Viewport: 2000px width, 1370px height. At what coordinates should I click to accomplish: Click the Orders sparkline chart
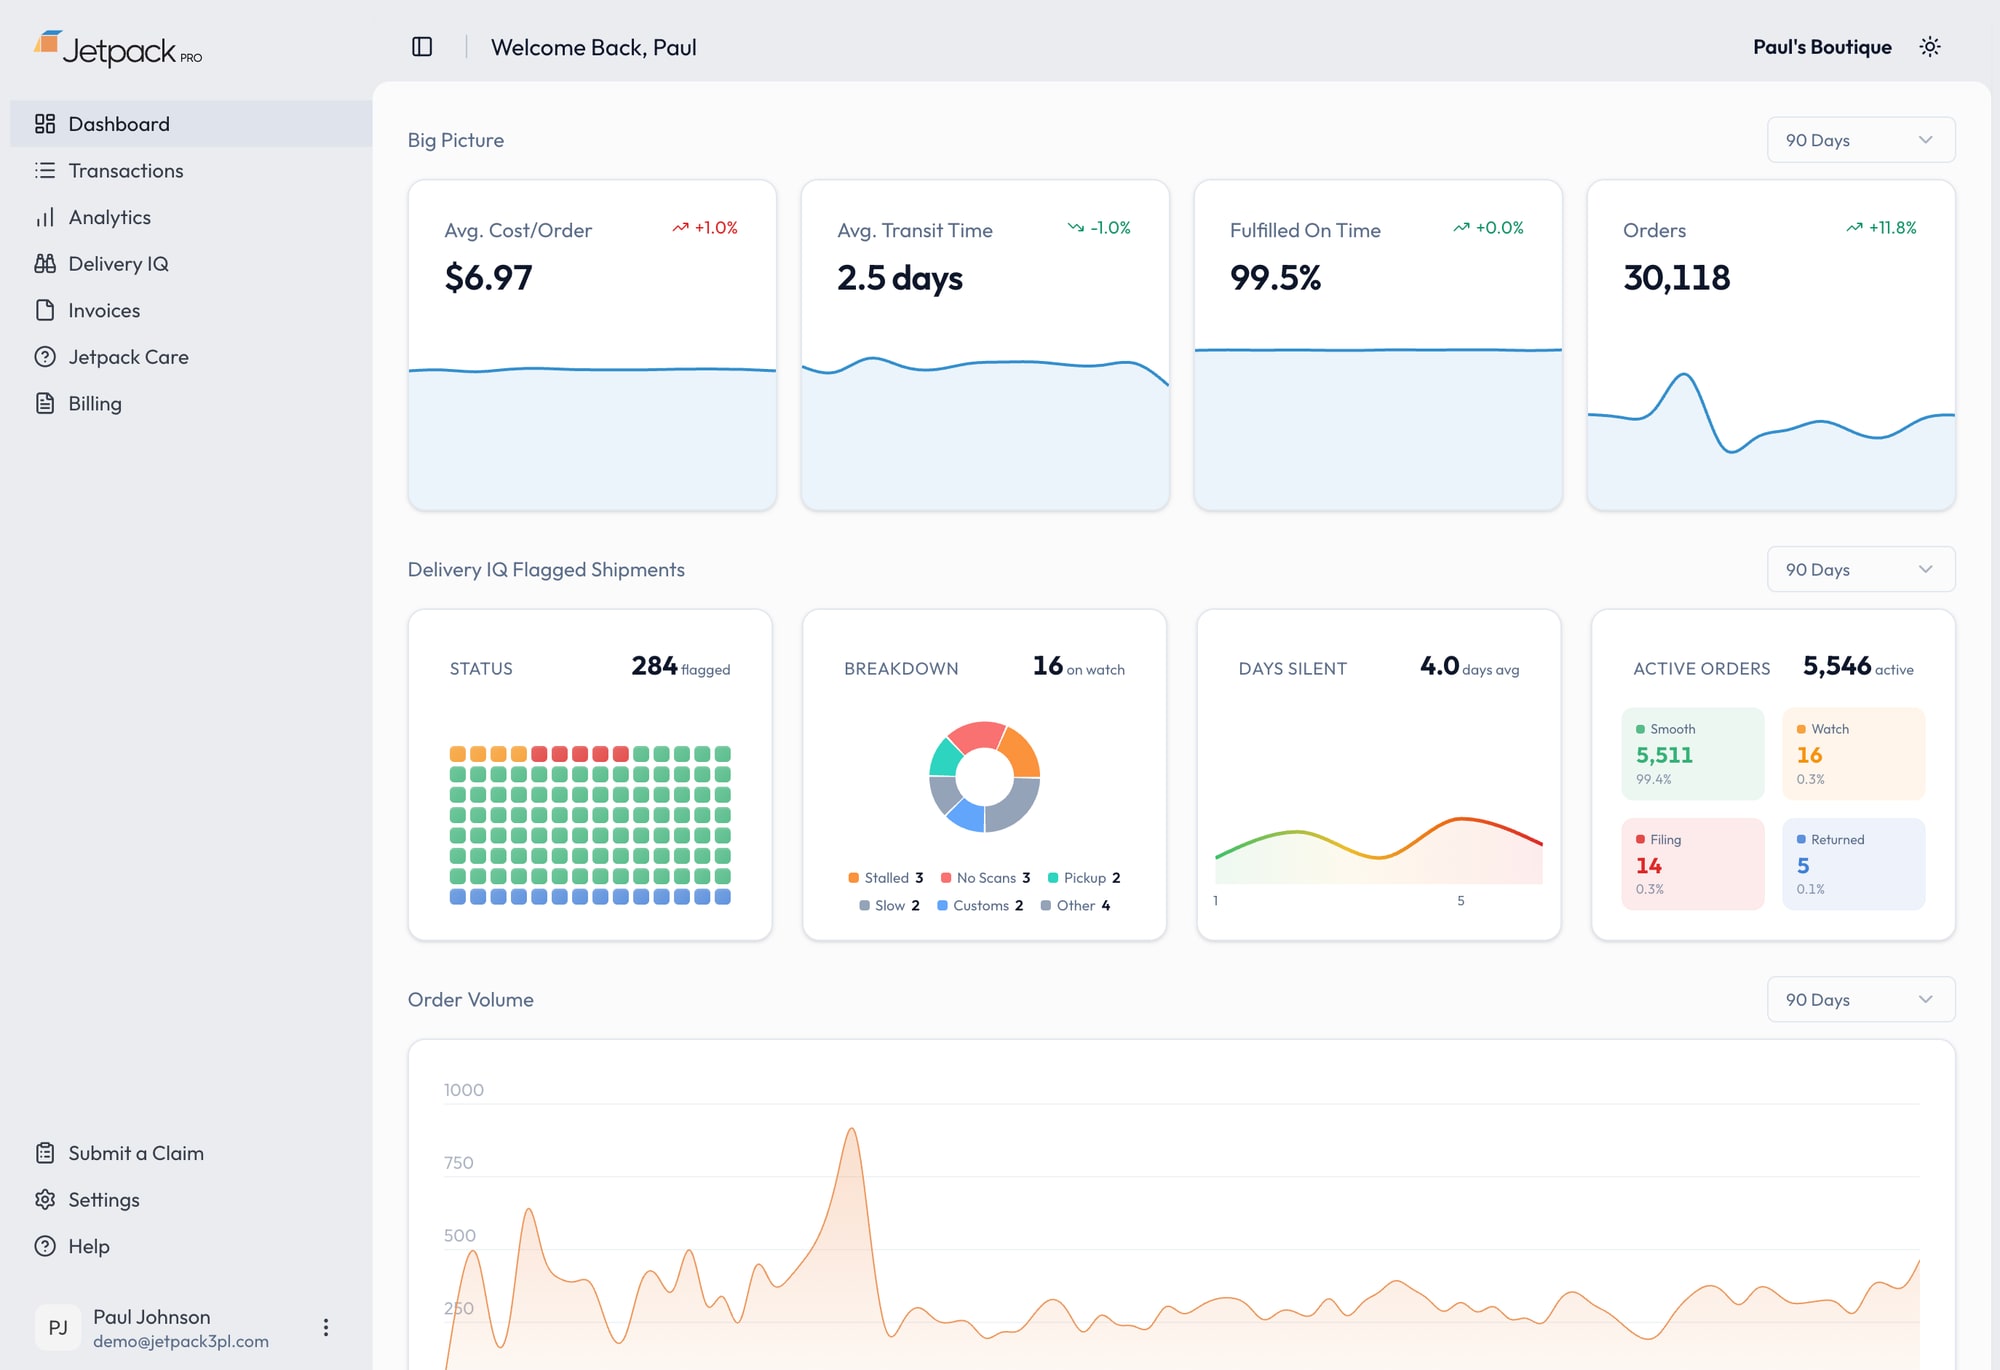tap(1771, 440)
